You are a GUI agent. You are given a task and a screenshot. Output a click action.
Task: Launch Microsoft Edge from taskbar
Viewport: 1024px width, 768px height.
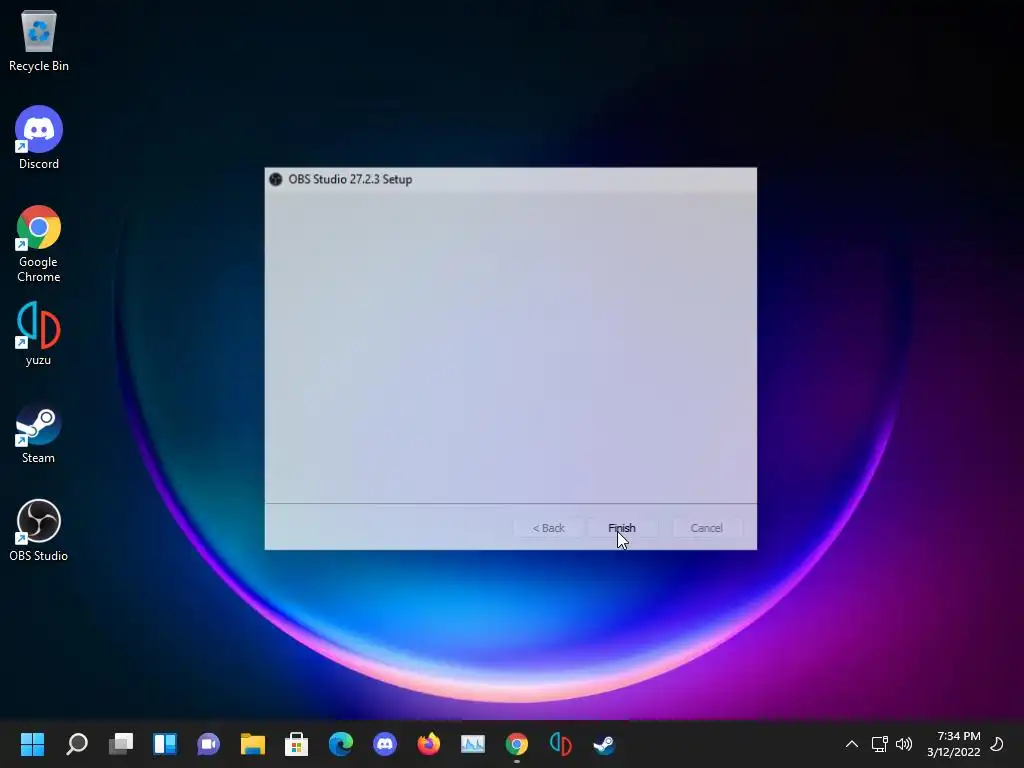[341, 744]
